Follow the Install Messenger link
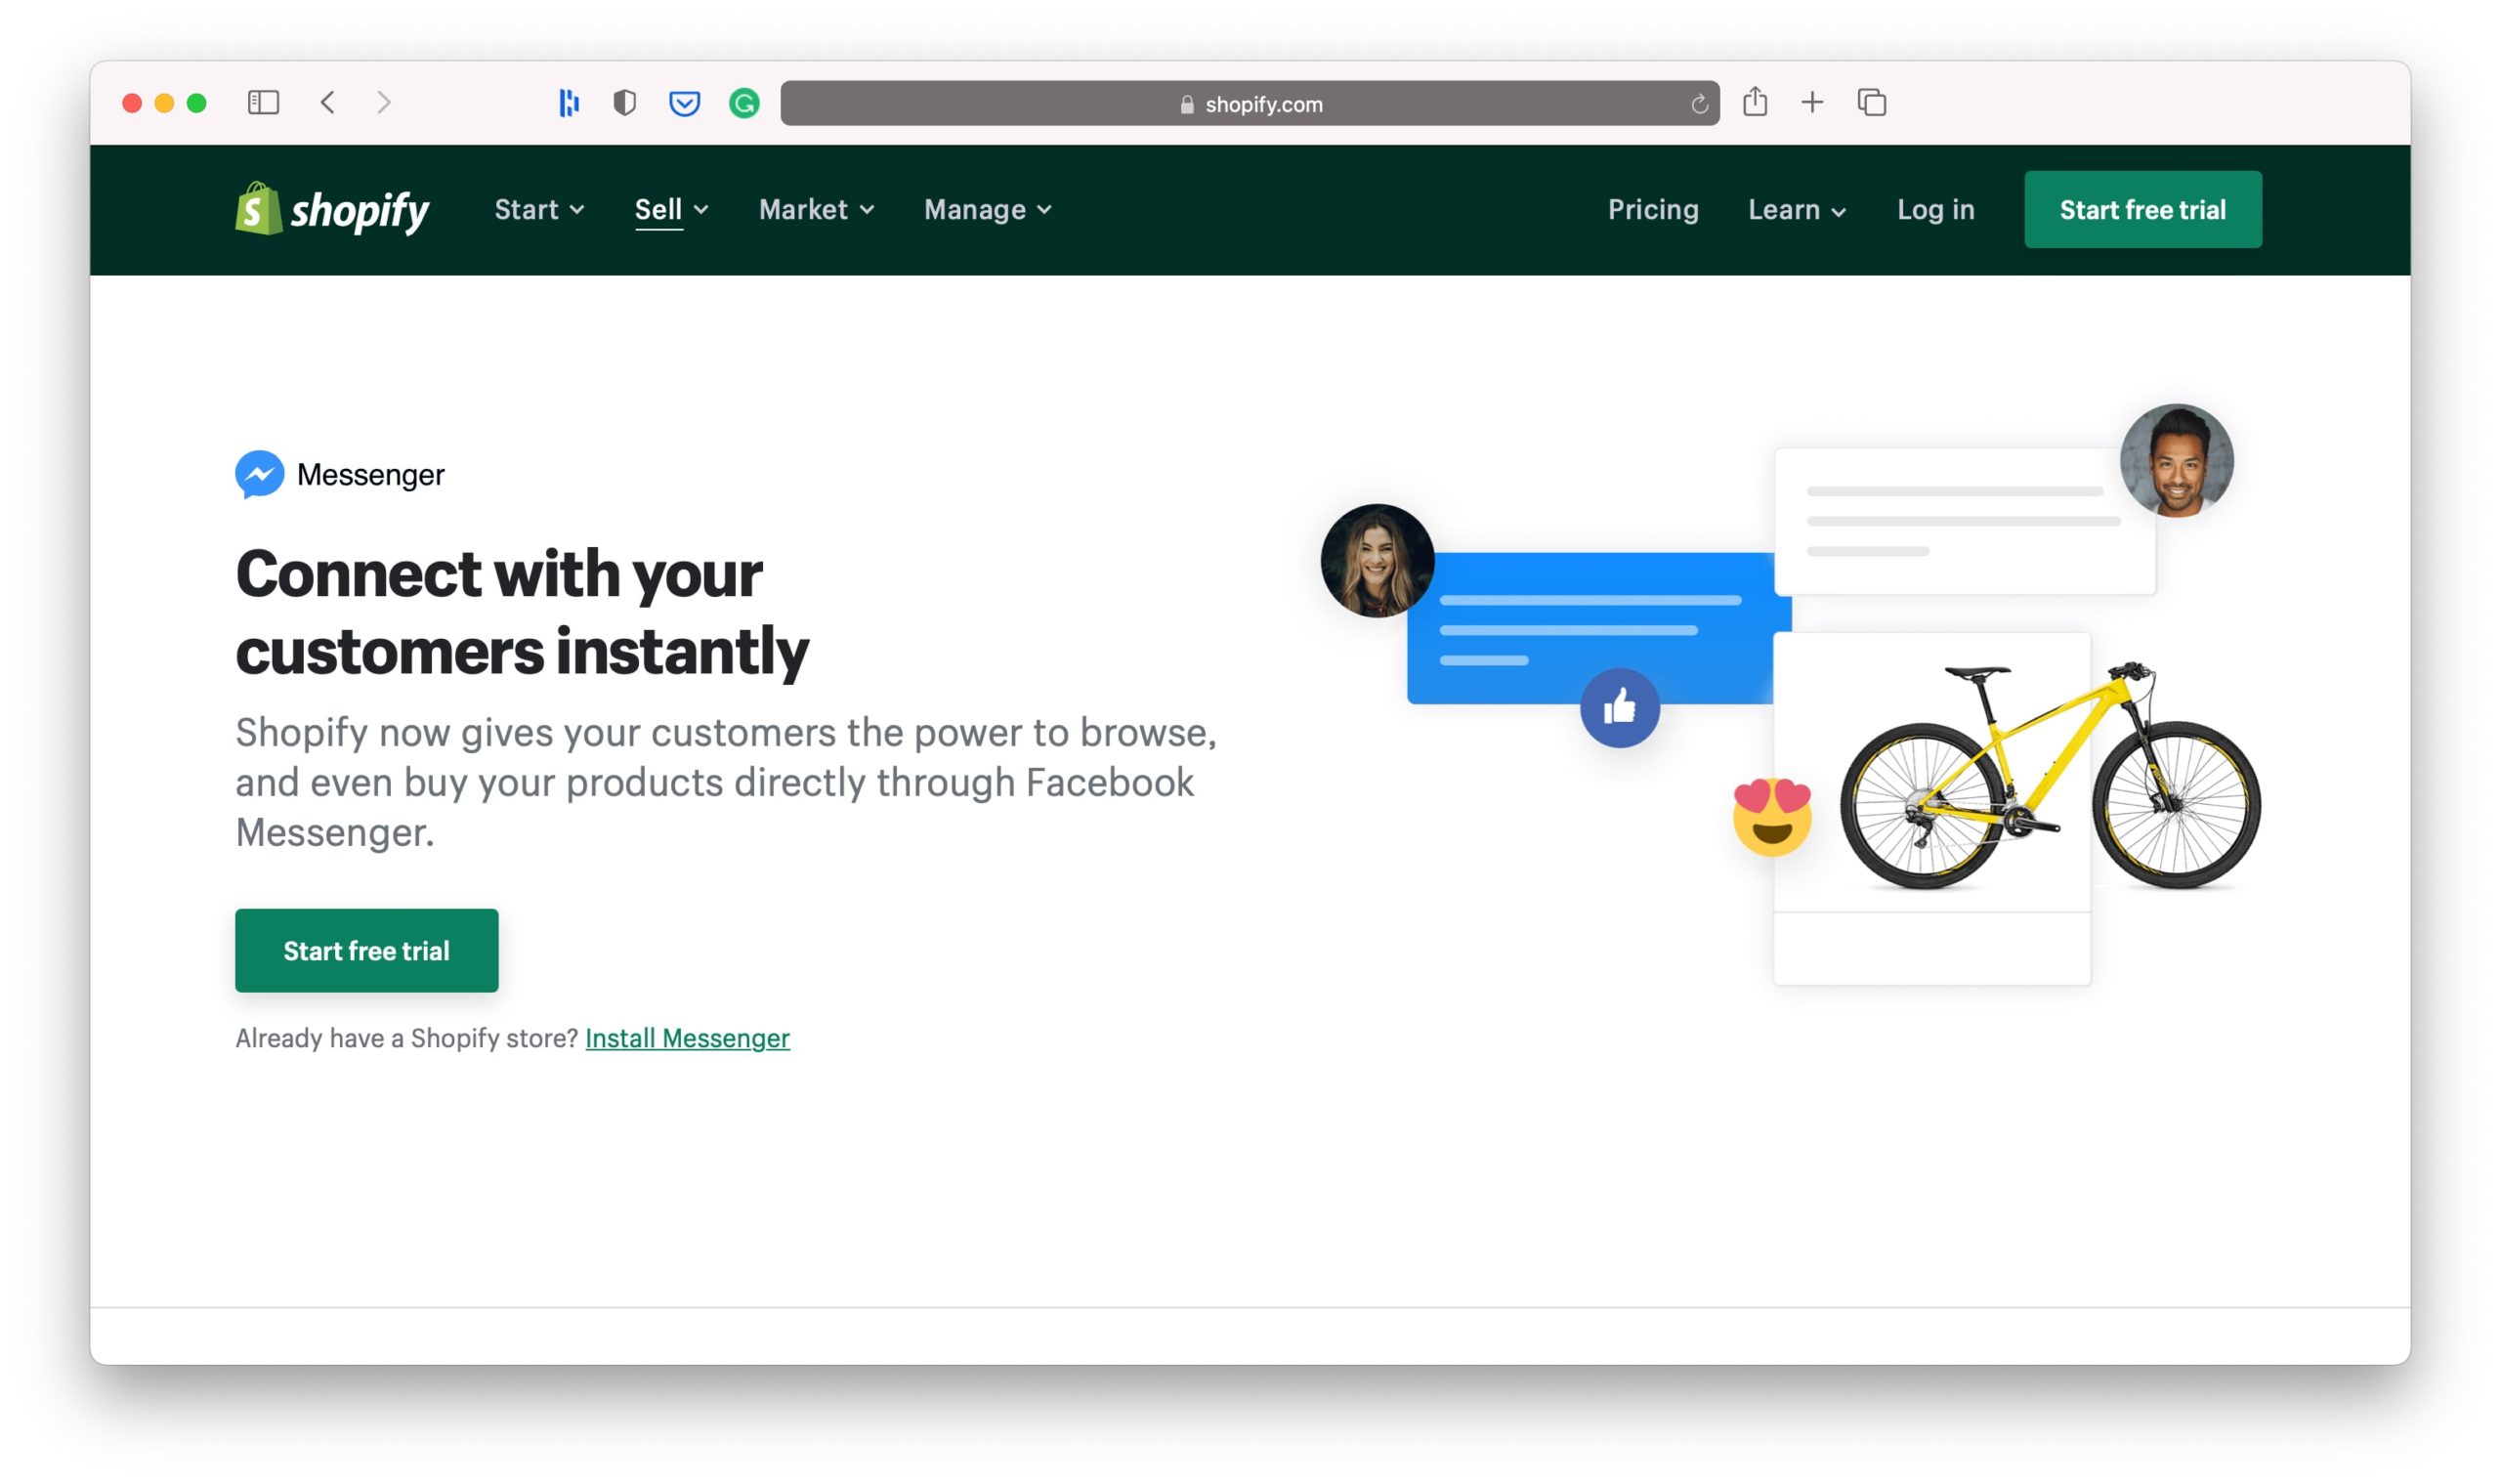Screen dimensions: 2501x1484 (x=688, y=1038)
